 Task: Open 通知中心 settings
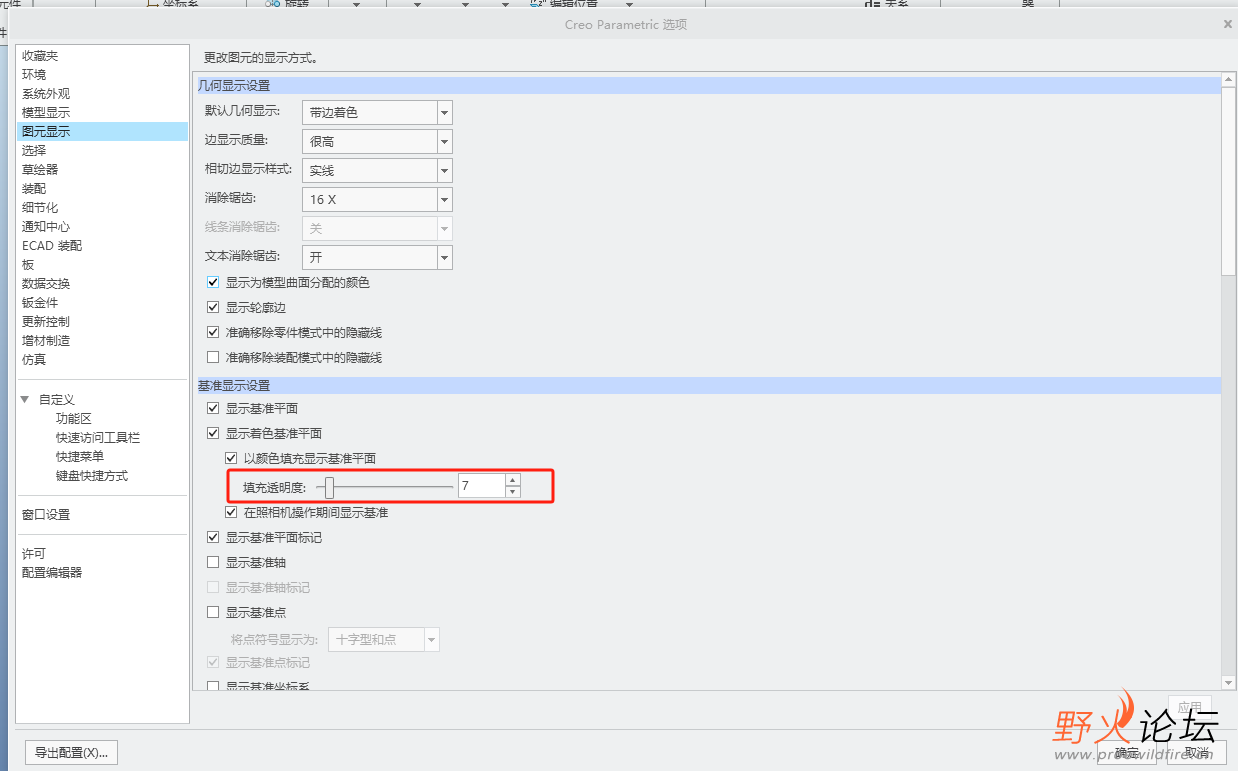46,227
